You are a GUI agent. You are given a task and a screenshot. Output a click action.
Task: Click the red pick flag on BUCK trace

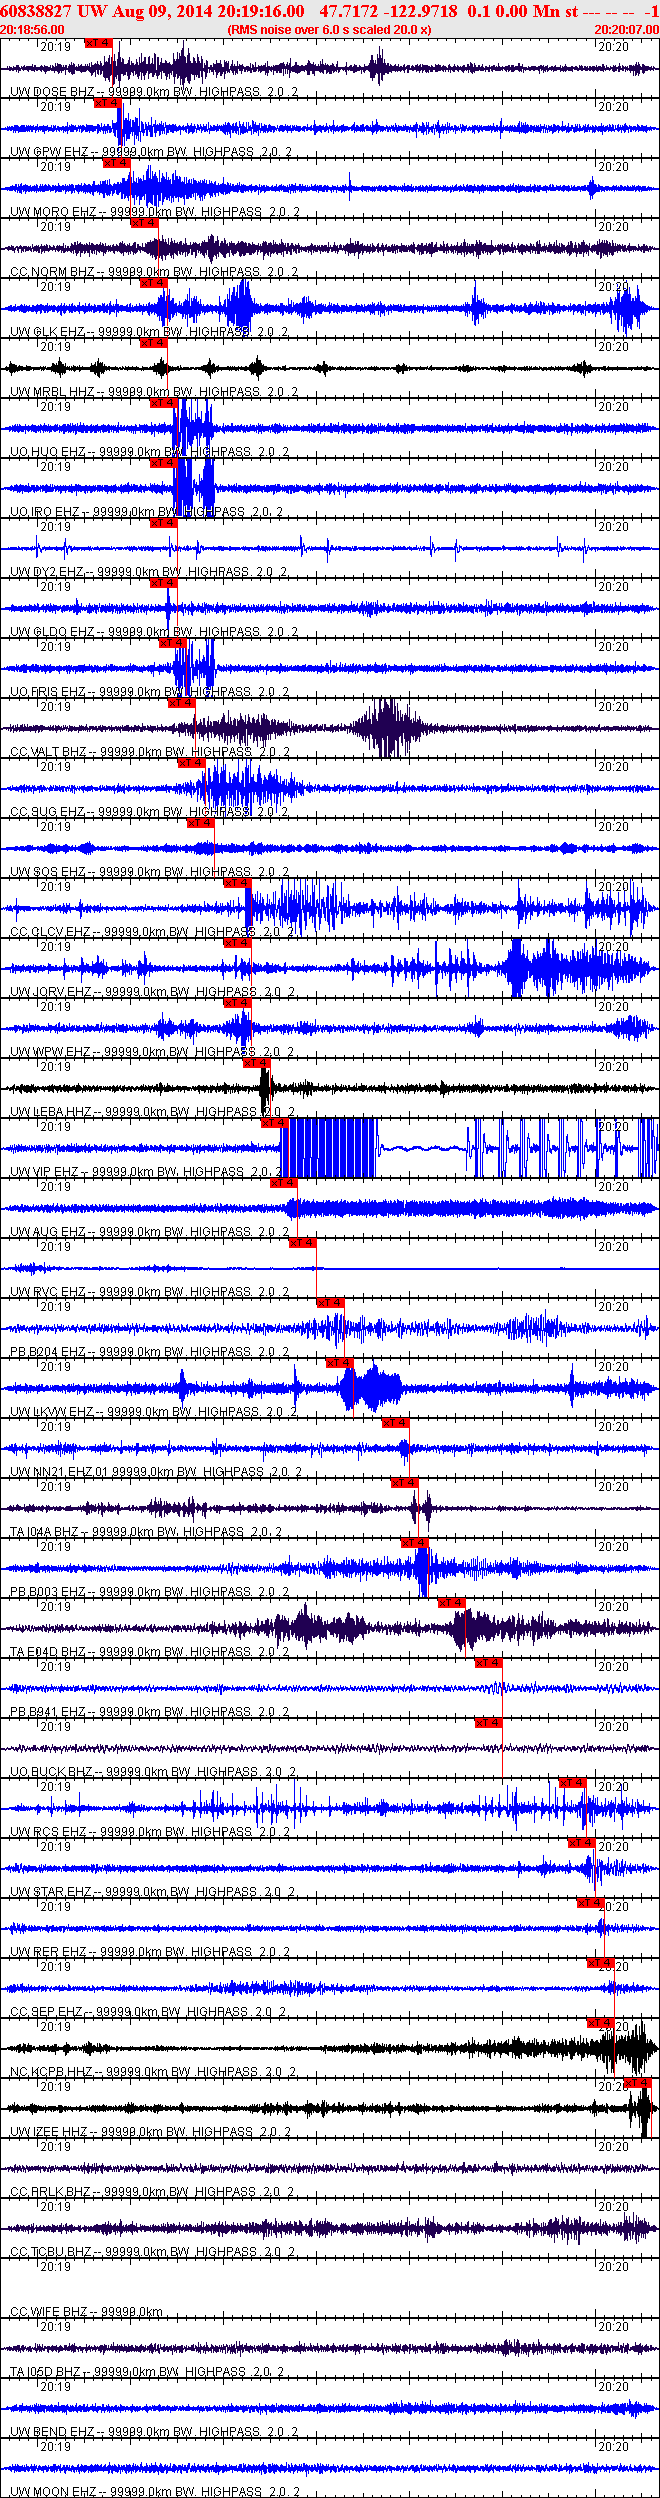coord(489,1723)
